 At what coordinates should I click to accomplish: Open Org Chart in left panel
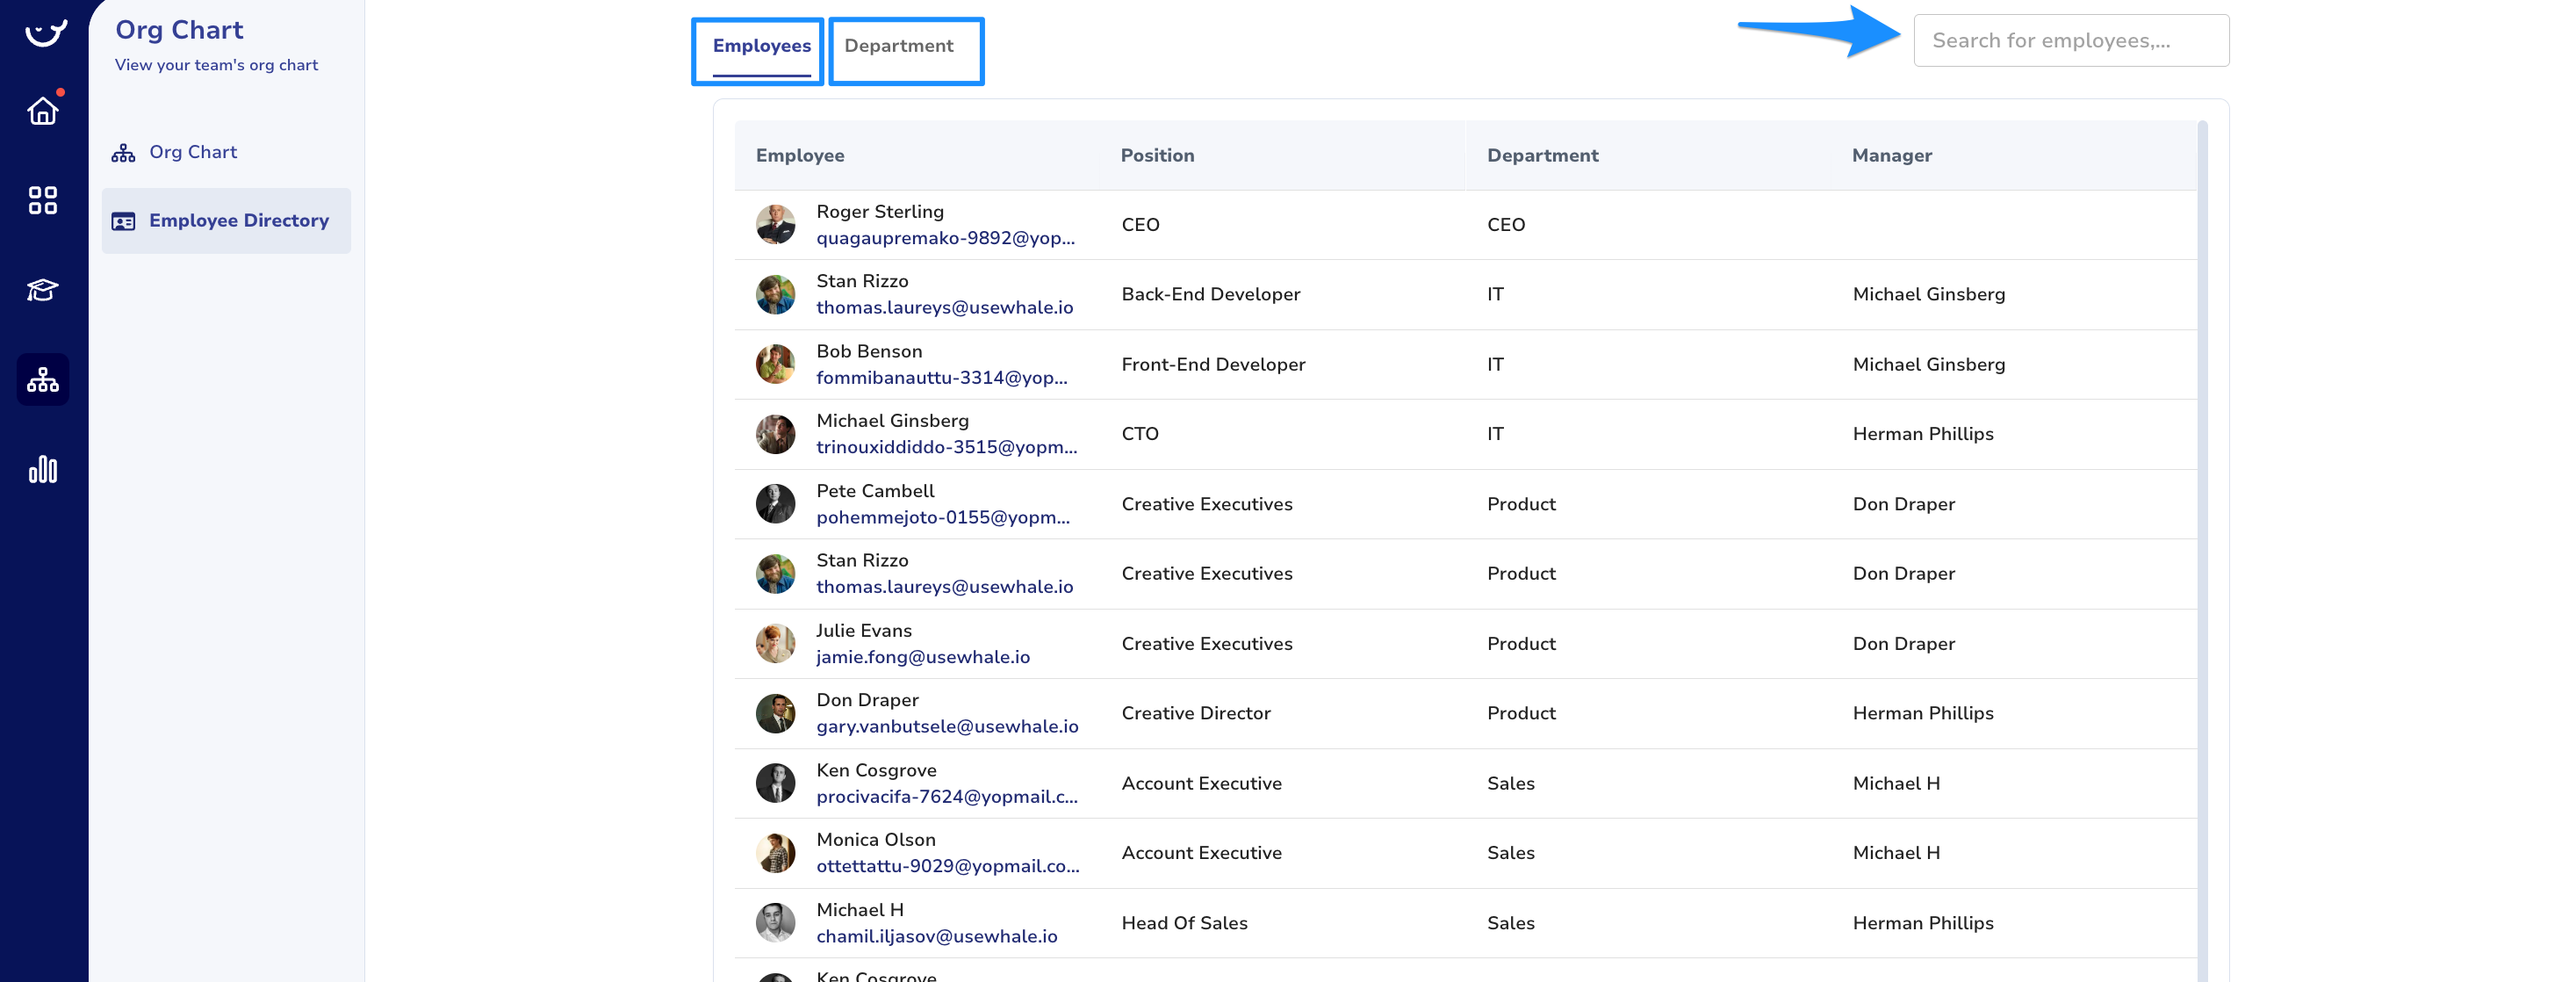(x=193, y=152)
